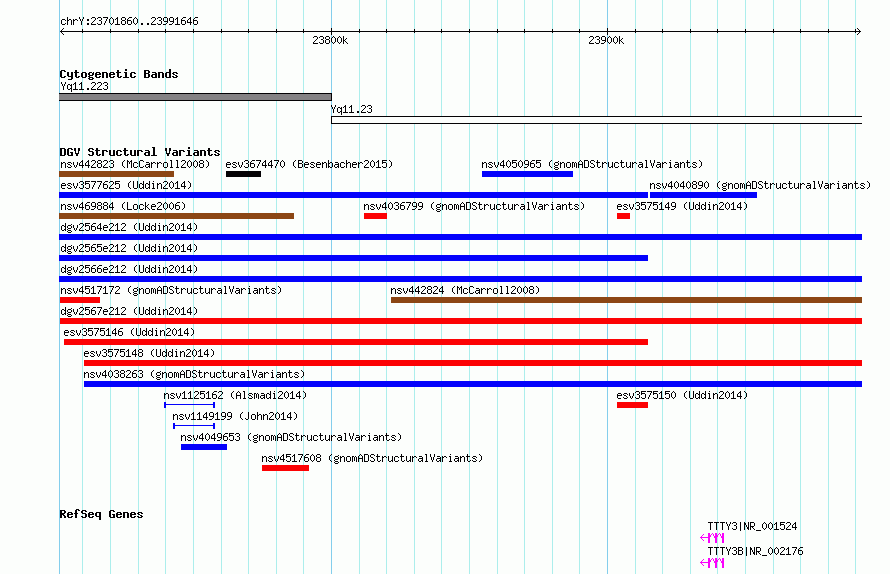Click dgv2565e212 (Uddin2014) label
890x574 pixels.
click(x=129, y=248)
